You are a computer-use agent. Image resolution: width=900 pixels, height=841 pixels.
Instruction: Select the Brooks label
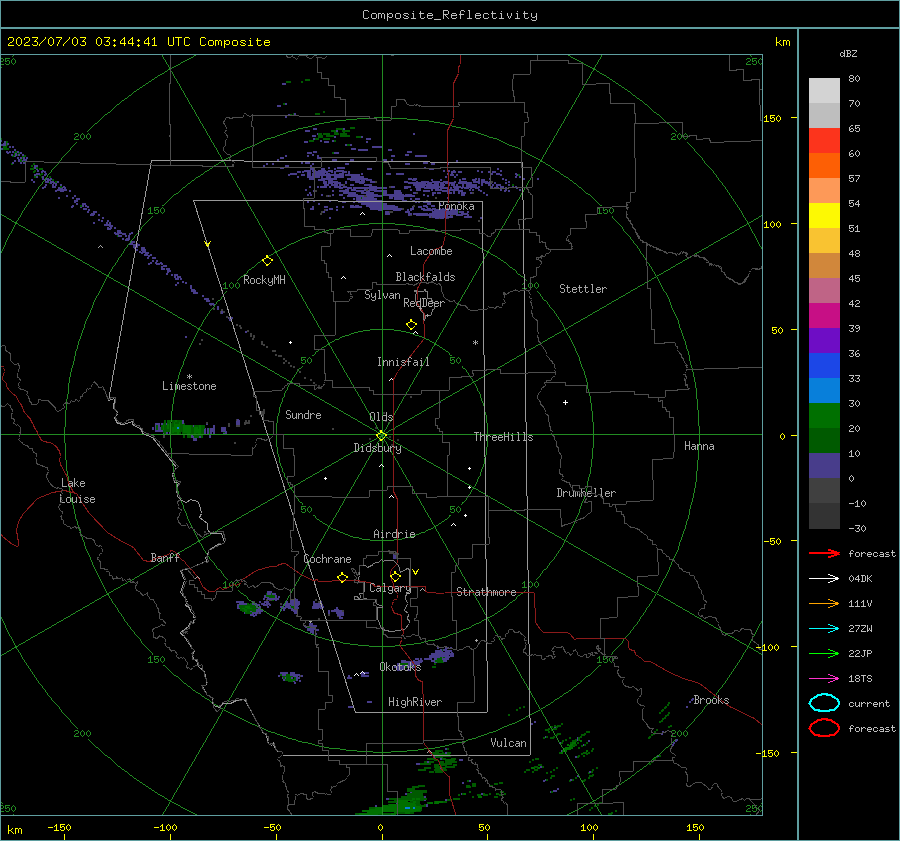pos(711,700)
